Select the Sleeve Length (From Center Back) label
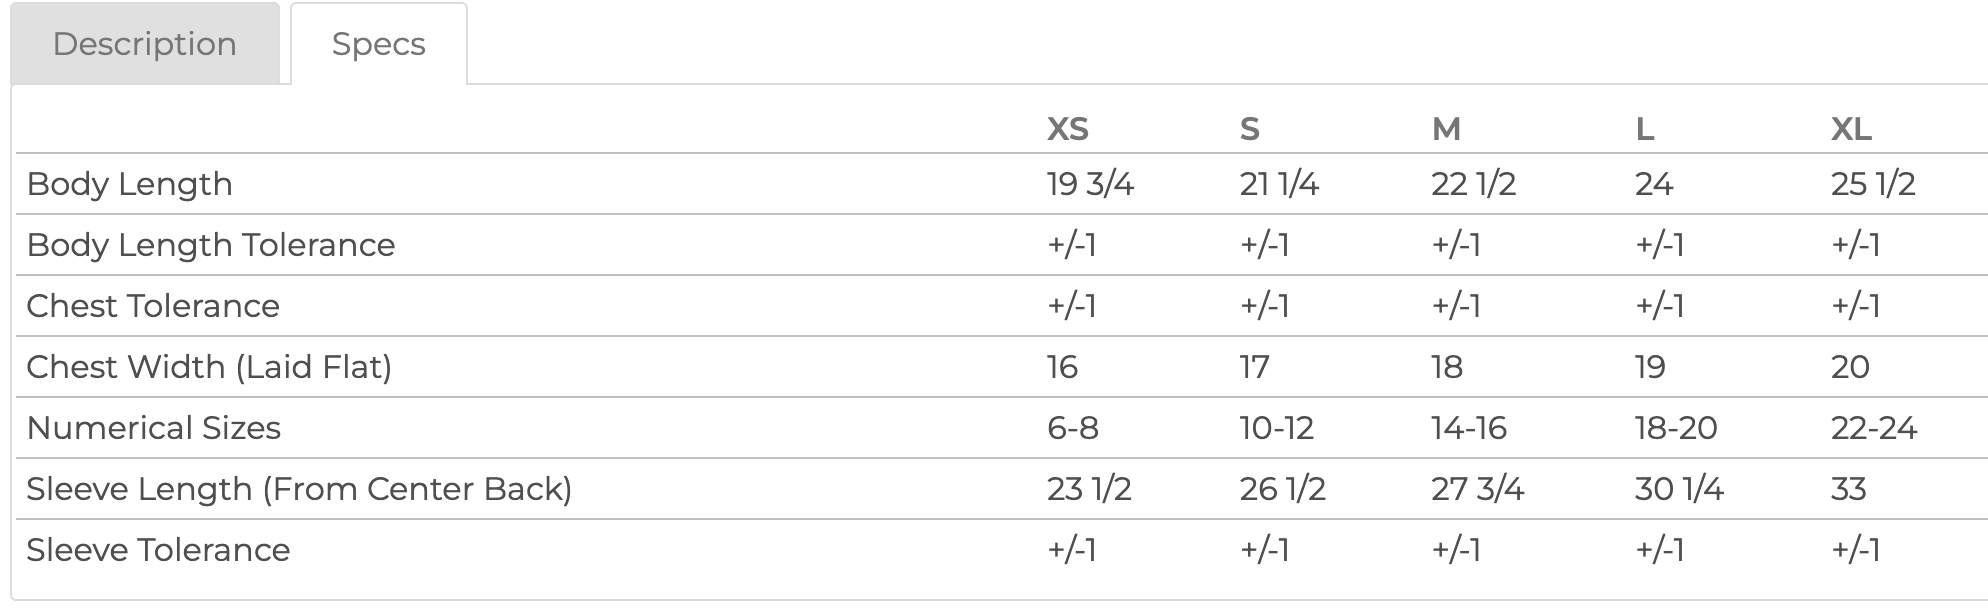 299,489
